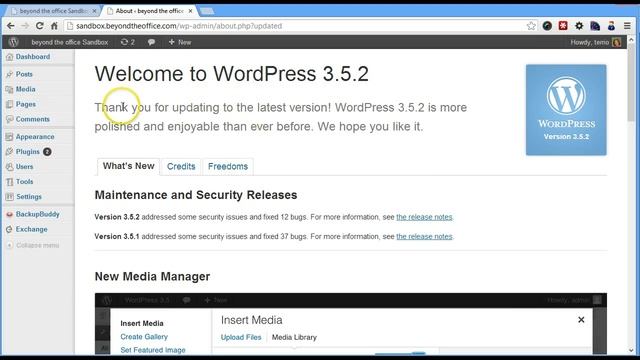Click the scrollbar down arrow
640x360 pixels.
(631, 351)
